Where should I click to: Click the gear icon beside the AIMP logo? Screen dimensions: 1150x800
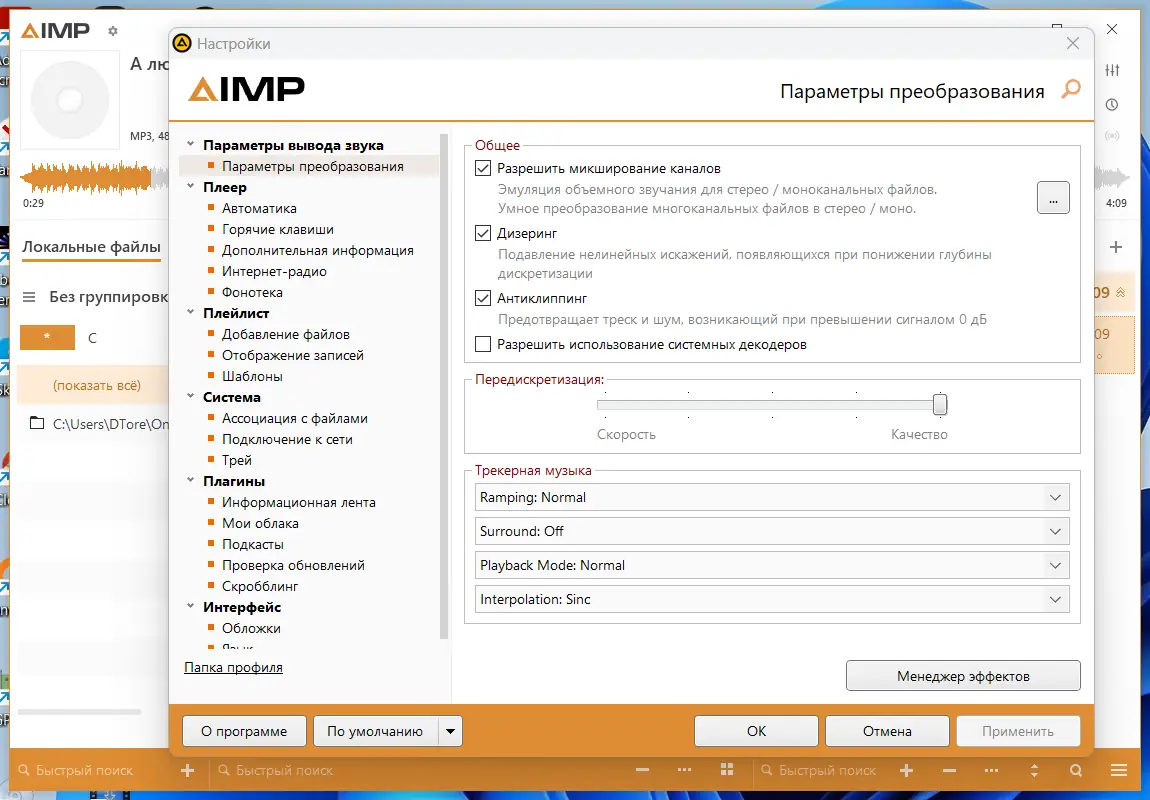(112, 31)
